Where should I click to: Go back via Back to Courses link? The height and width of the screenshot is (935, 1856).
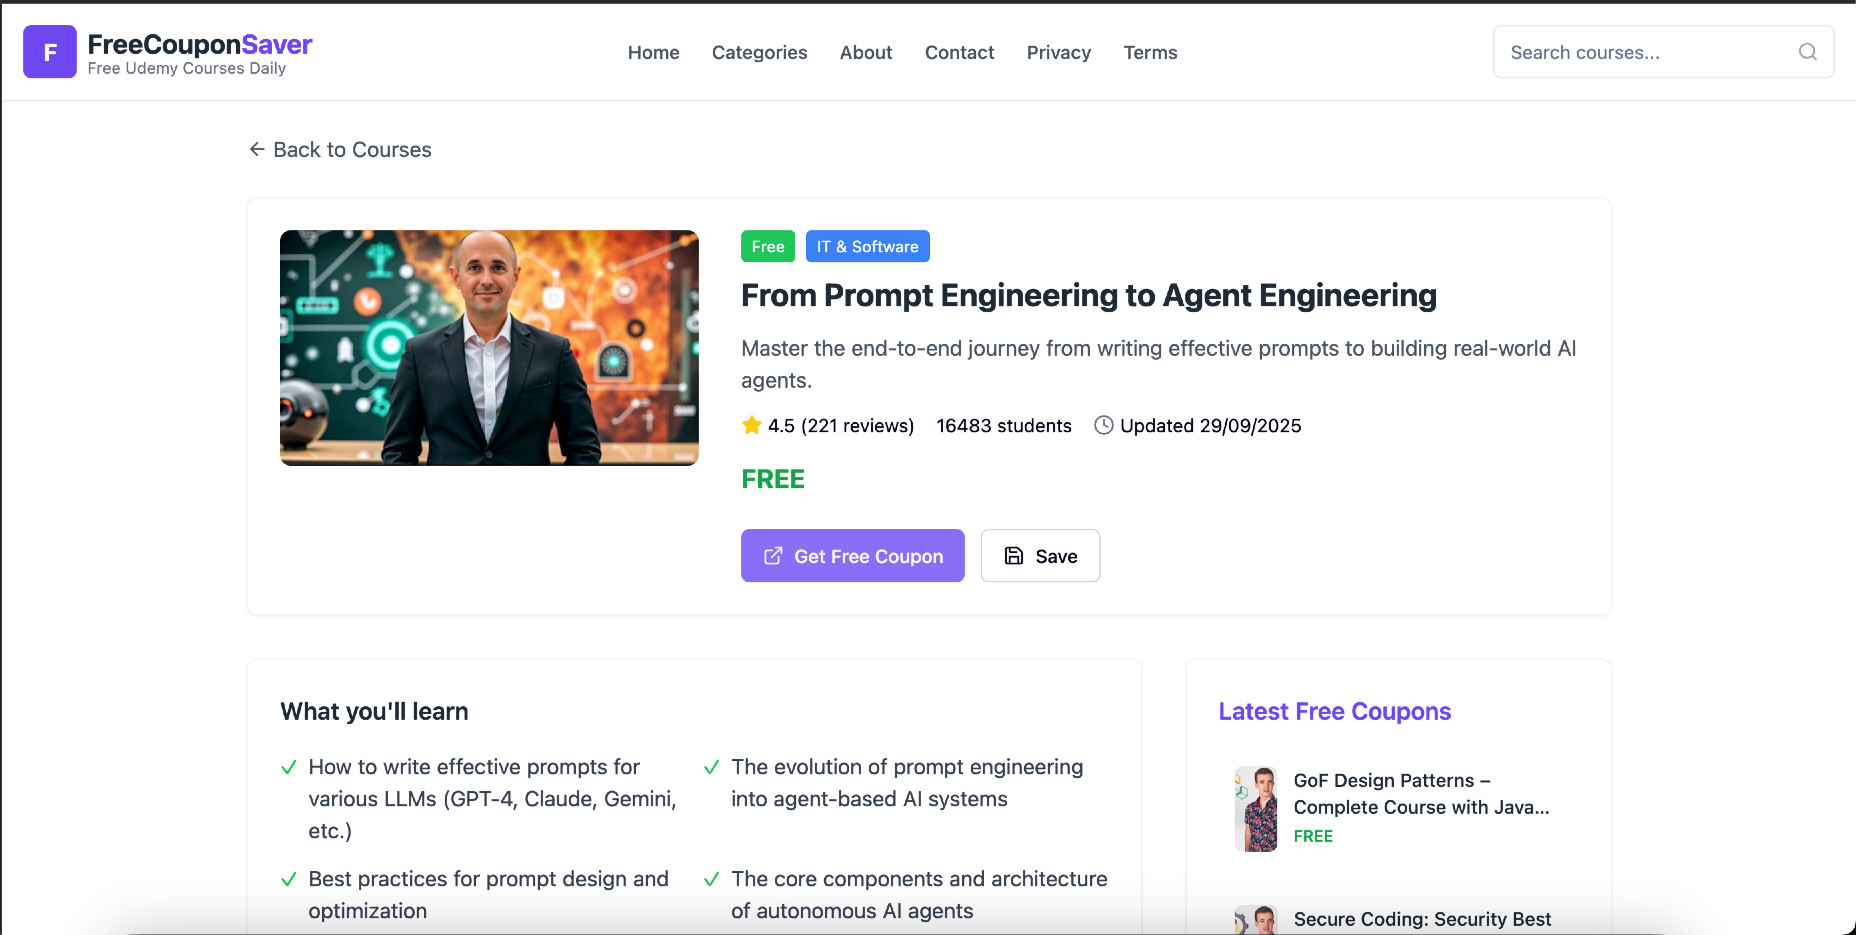click(352, 149)
